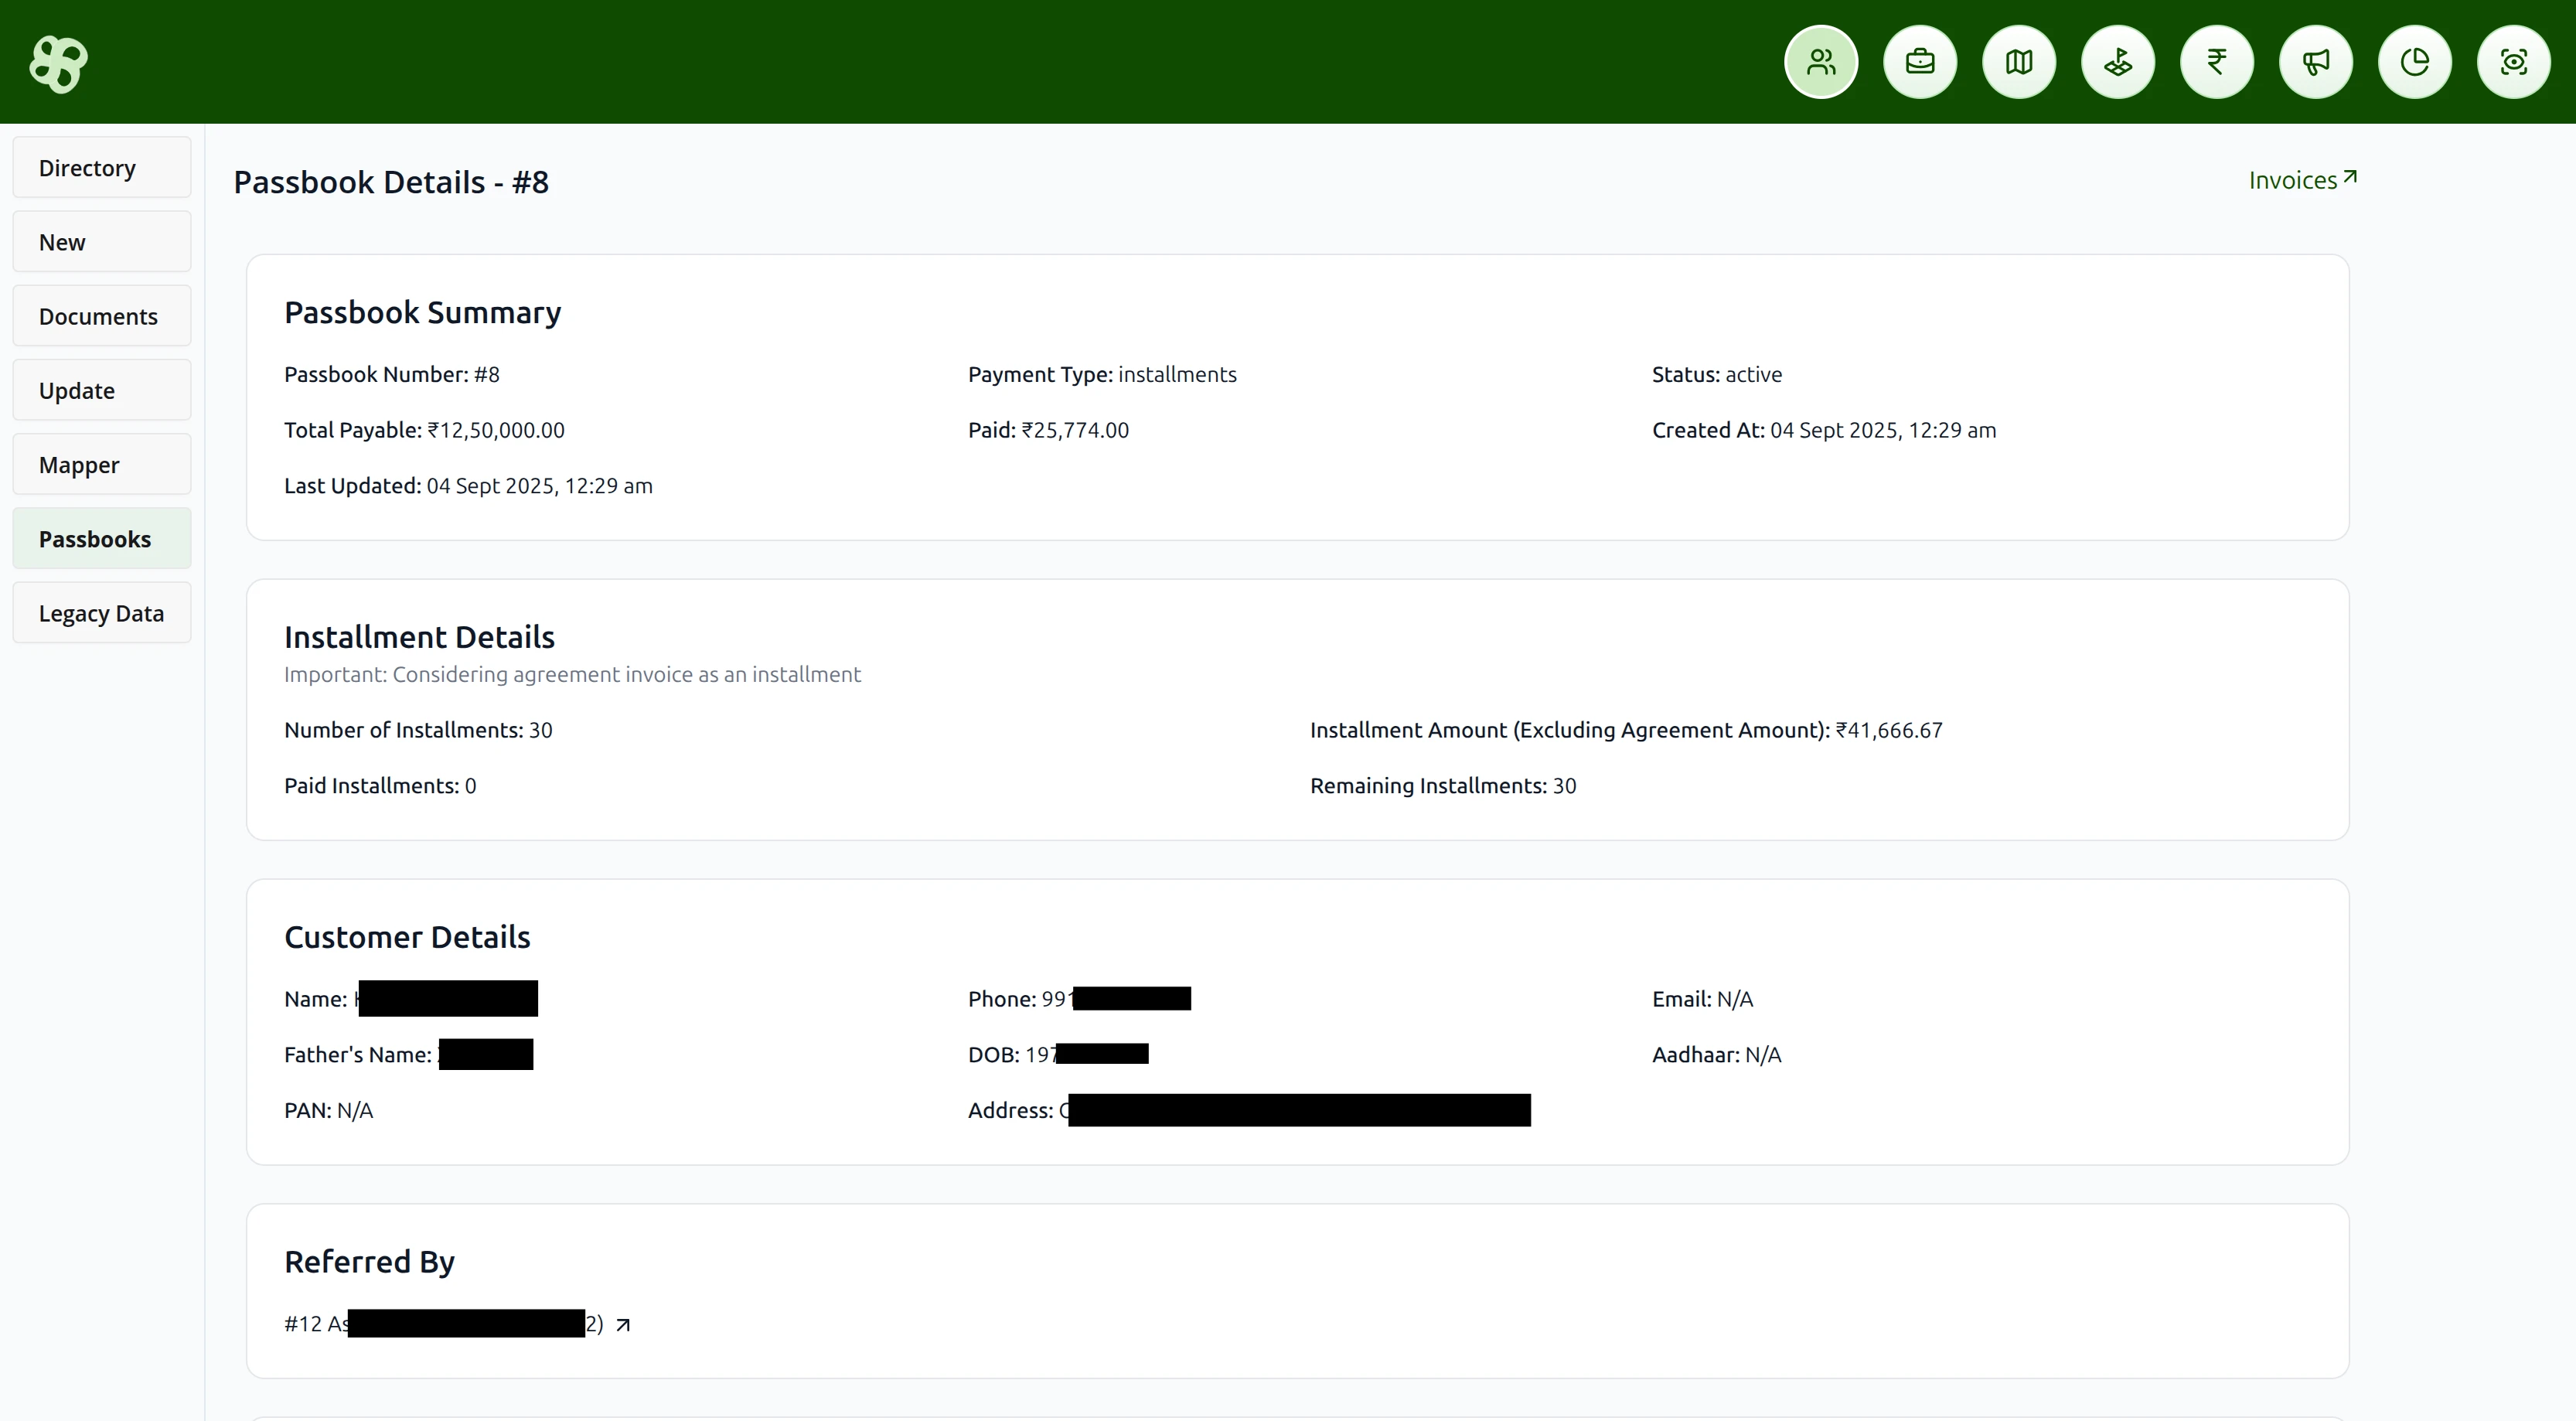The width and height of the screenshot is (2576, 1421).
Task: Click the clover logo in header
Action: (x=58, y=64)
